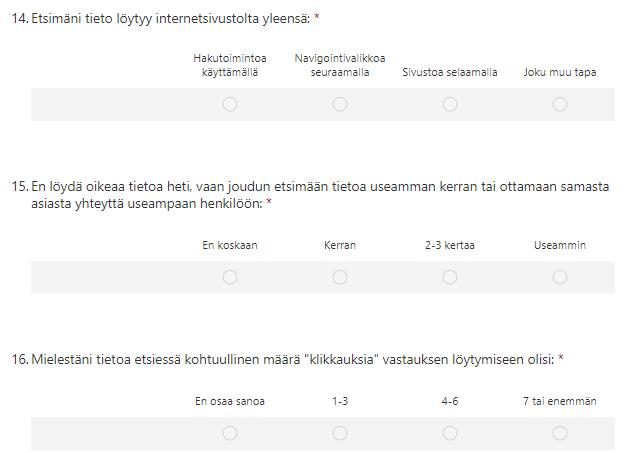Select the '2-3 kertaa' radio button

[x=450, y=277]
